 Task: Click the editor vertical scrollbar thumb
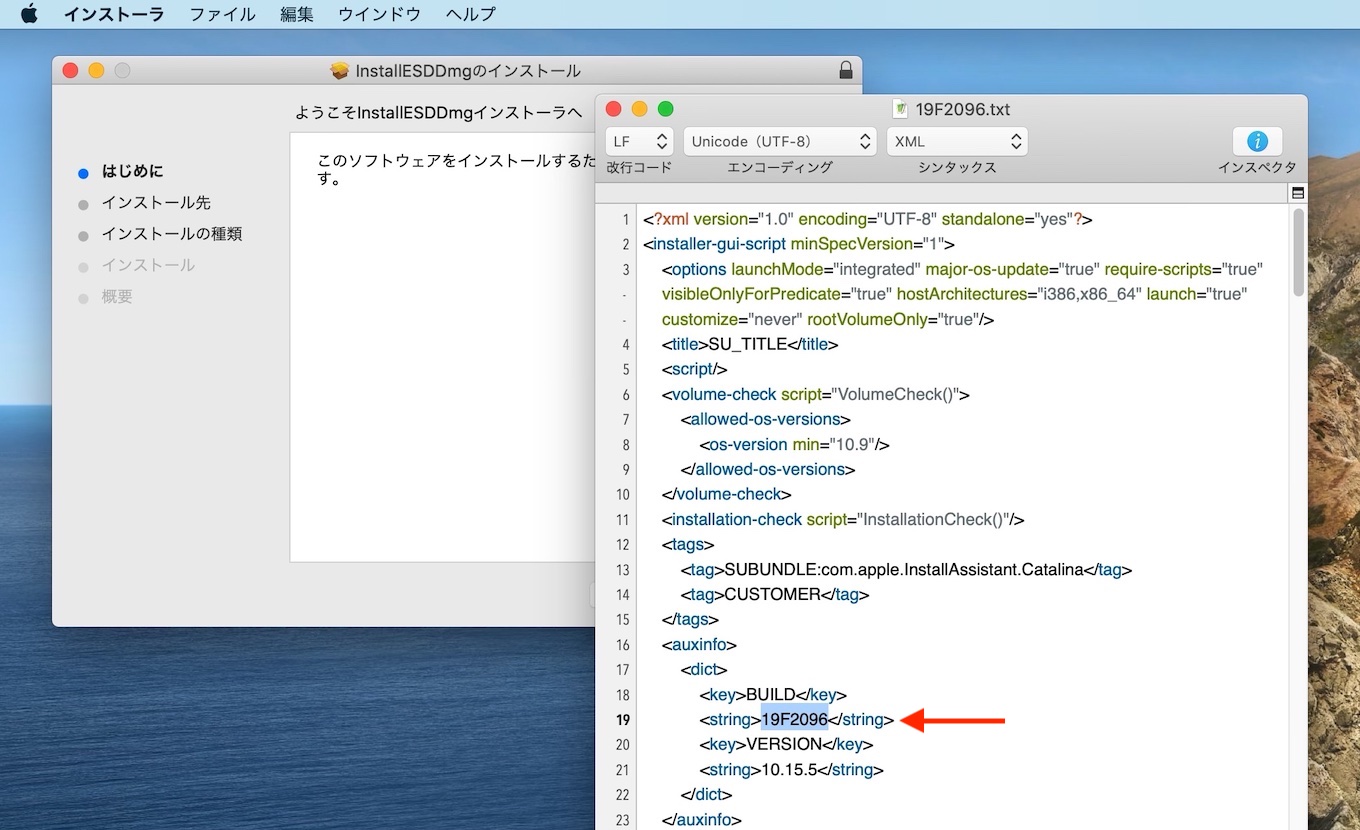(1298, 252)
